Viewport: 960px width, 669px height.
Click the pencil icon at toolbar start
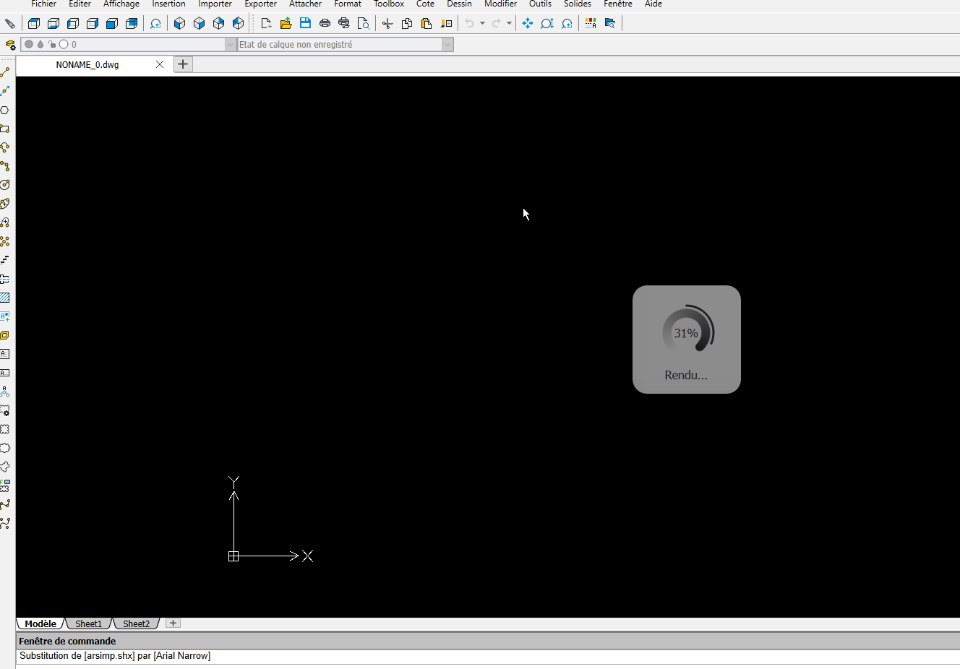(10, 24)
